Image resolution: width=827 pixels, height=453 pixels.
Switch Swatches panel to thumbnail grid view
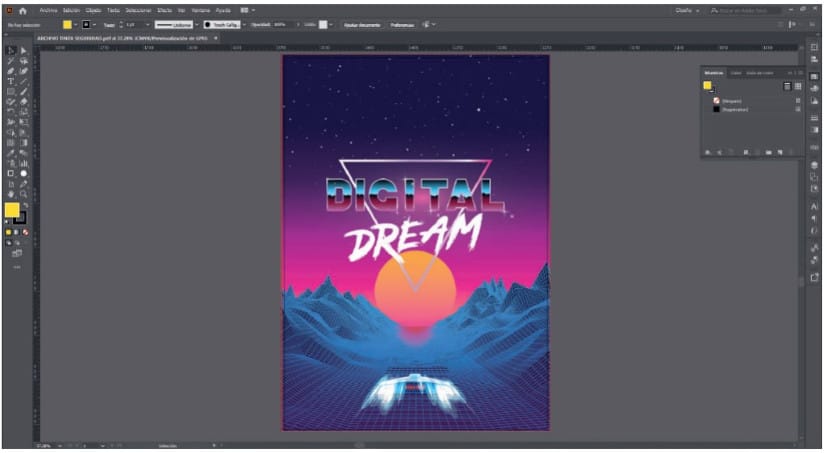point(798,86)
